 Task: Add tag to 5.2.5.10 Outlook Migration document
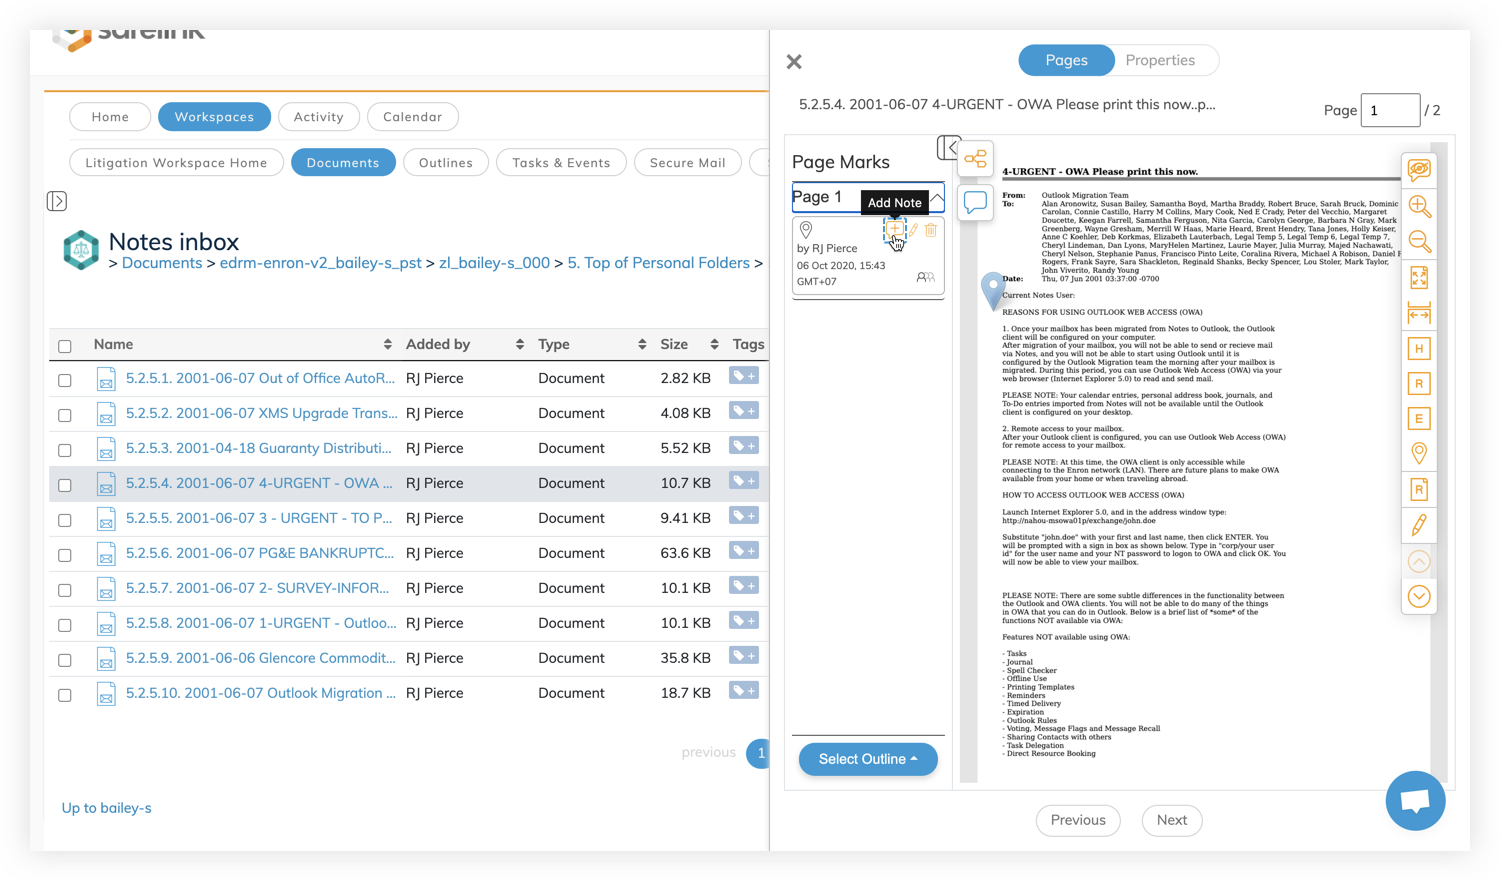click(x=744, y=691)
